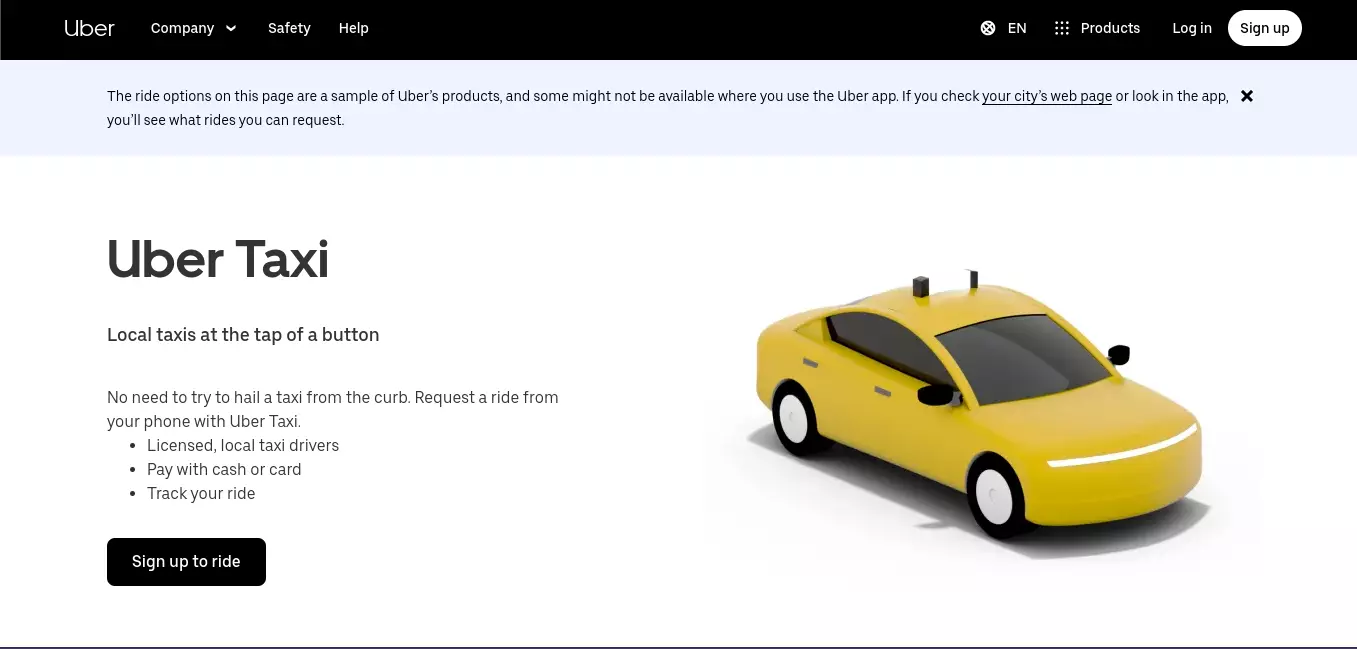Click the globe language icon
The width and height of the screenshot is (1357, 649).
click(x=988, y=28)
